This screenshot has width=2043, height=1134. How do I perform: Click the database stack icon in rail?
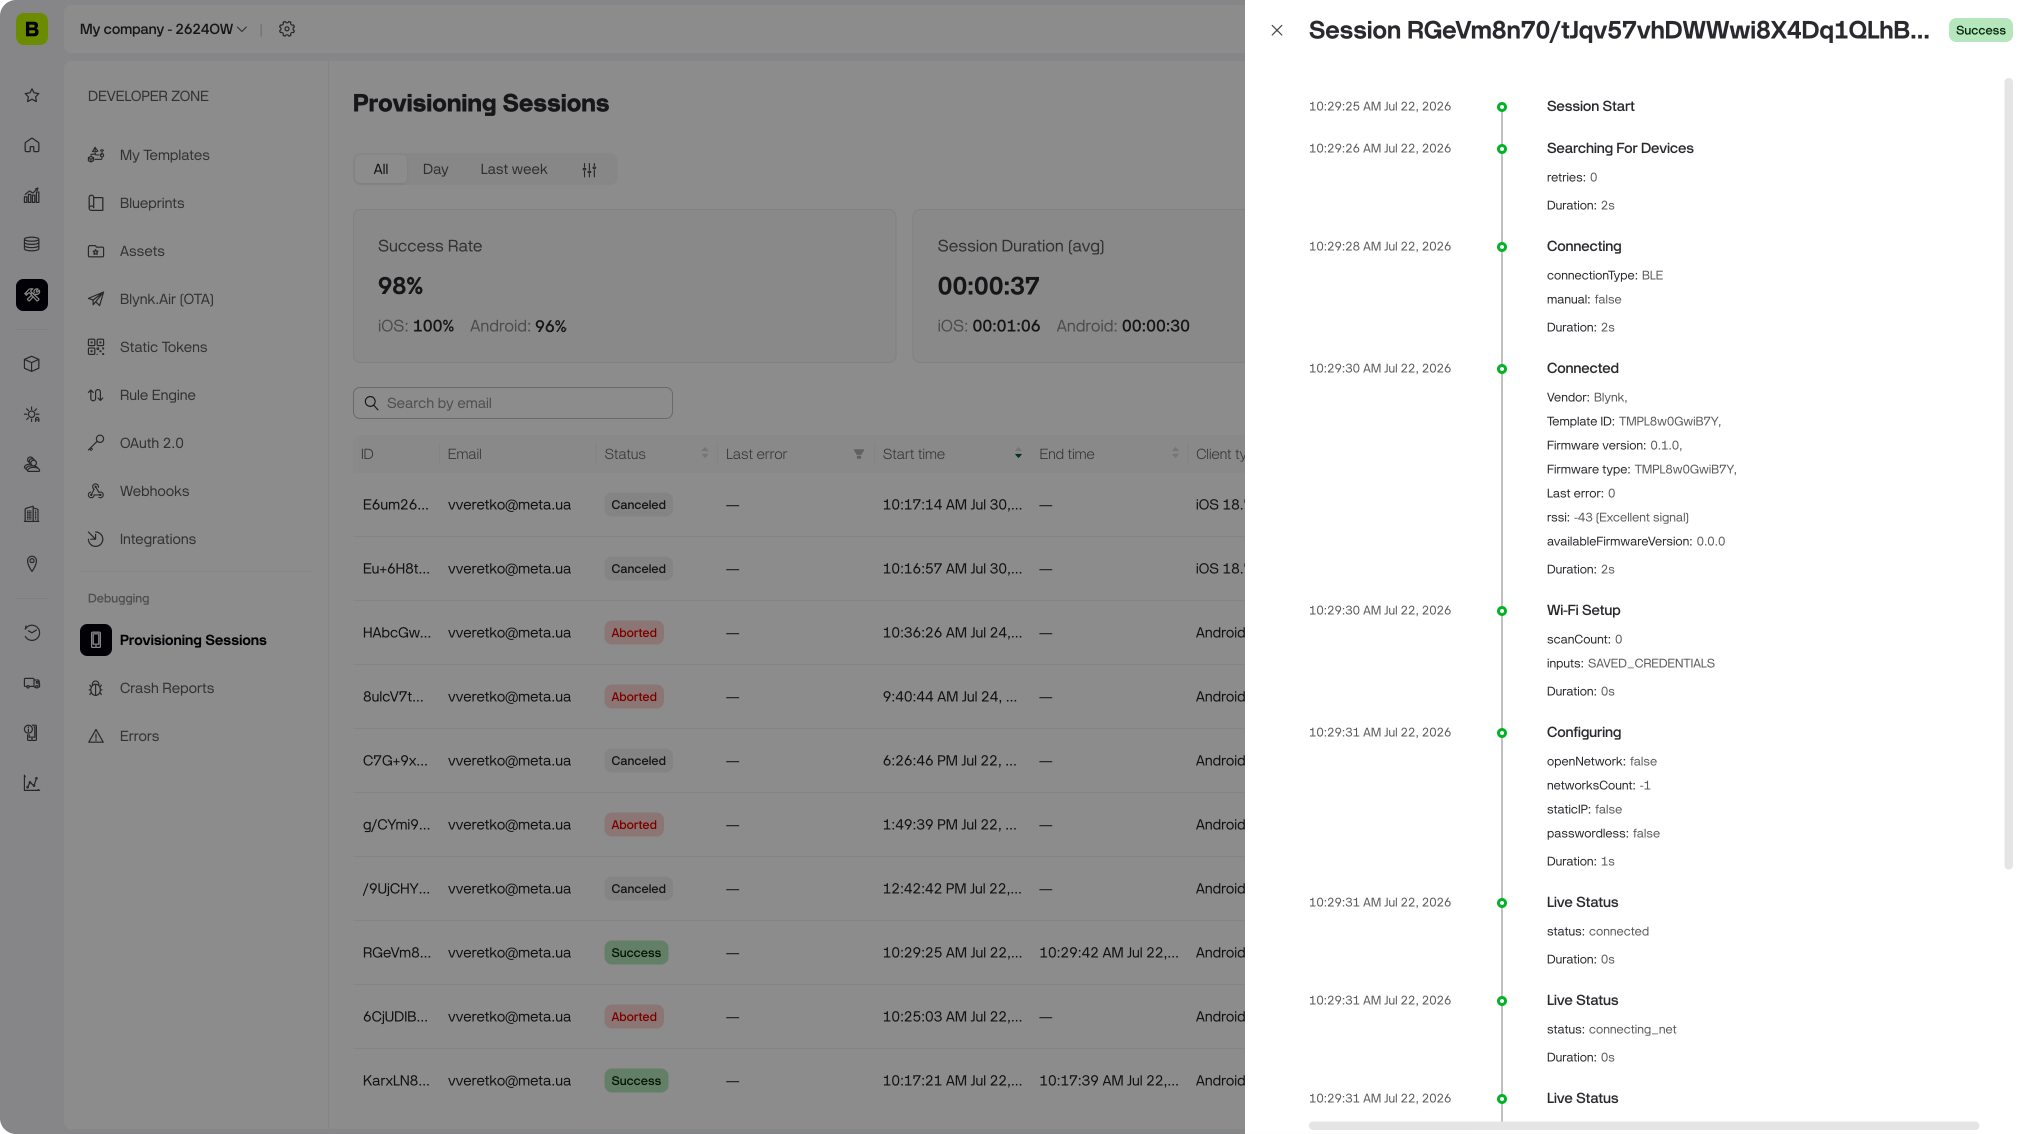pos(32,244)
